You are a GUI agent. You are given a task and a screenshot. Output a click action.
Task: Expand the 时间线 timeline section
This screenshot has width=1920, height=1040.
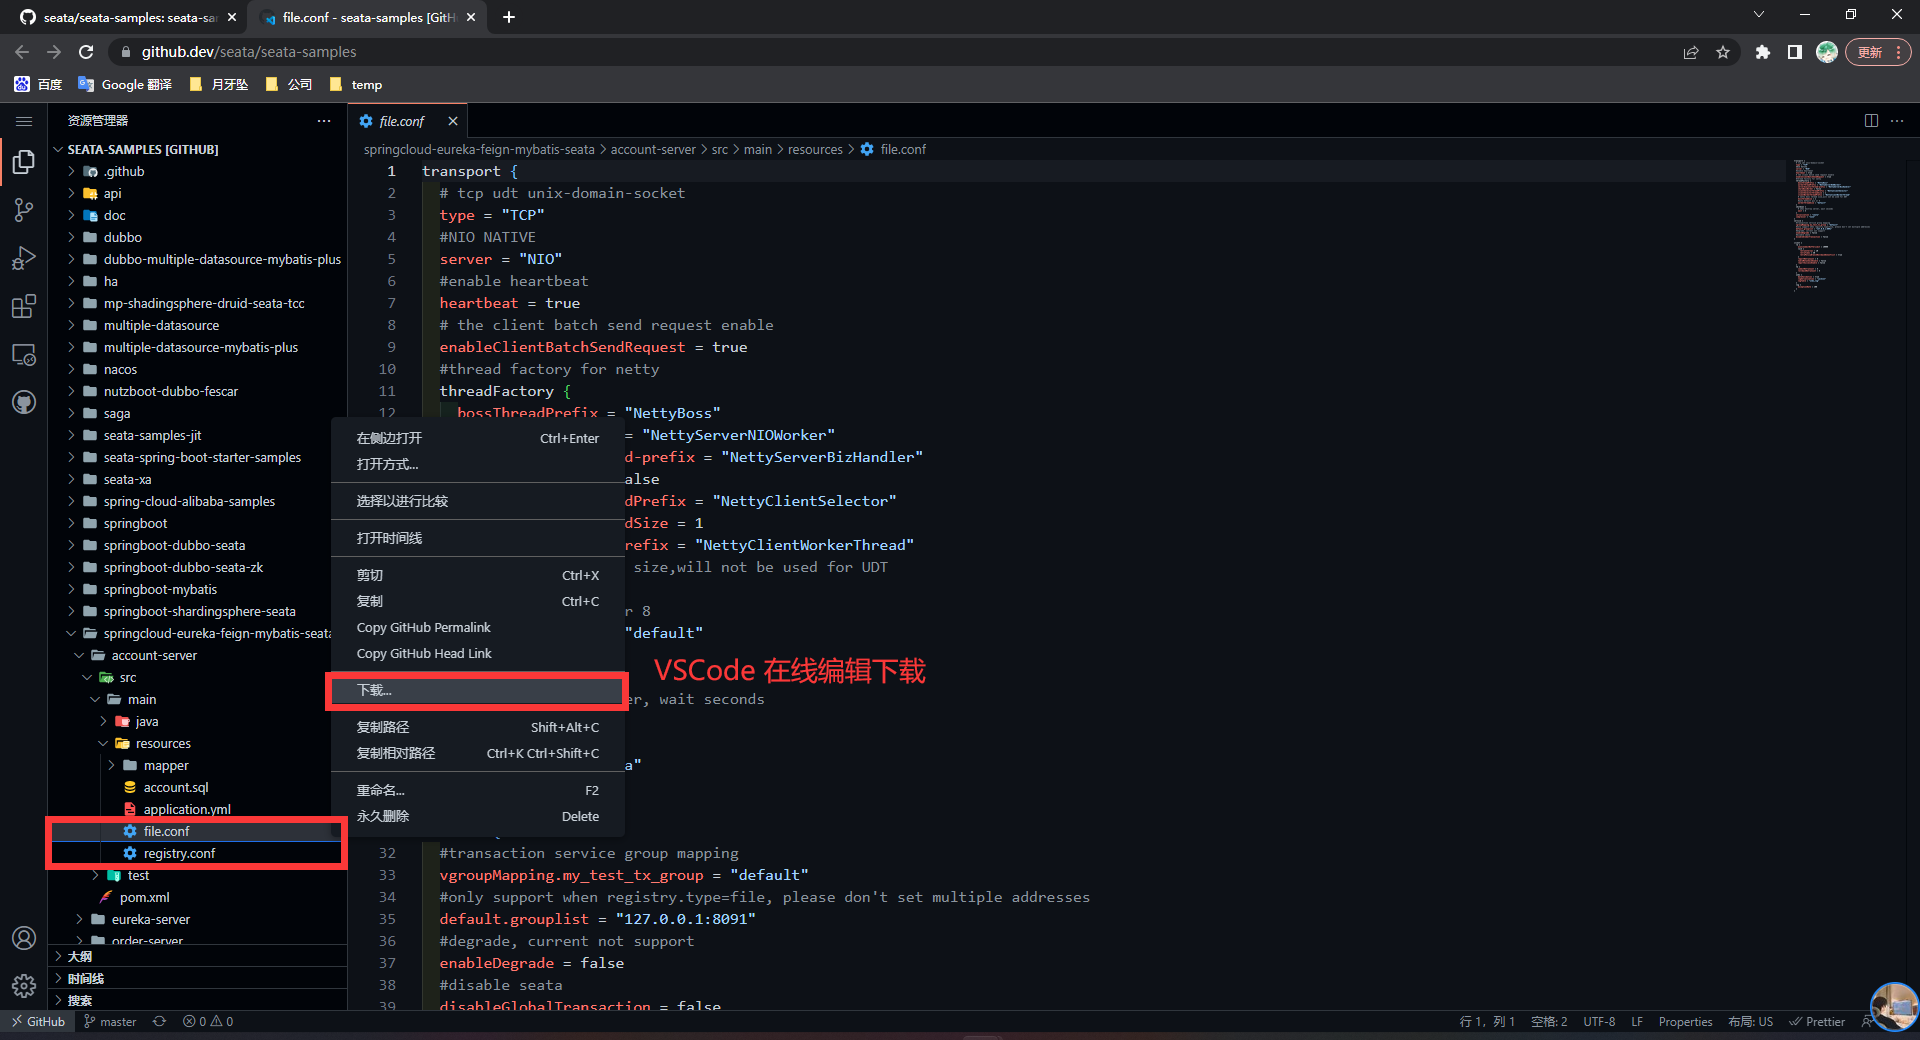(196, 978)
